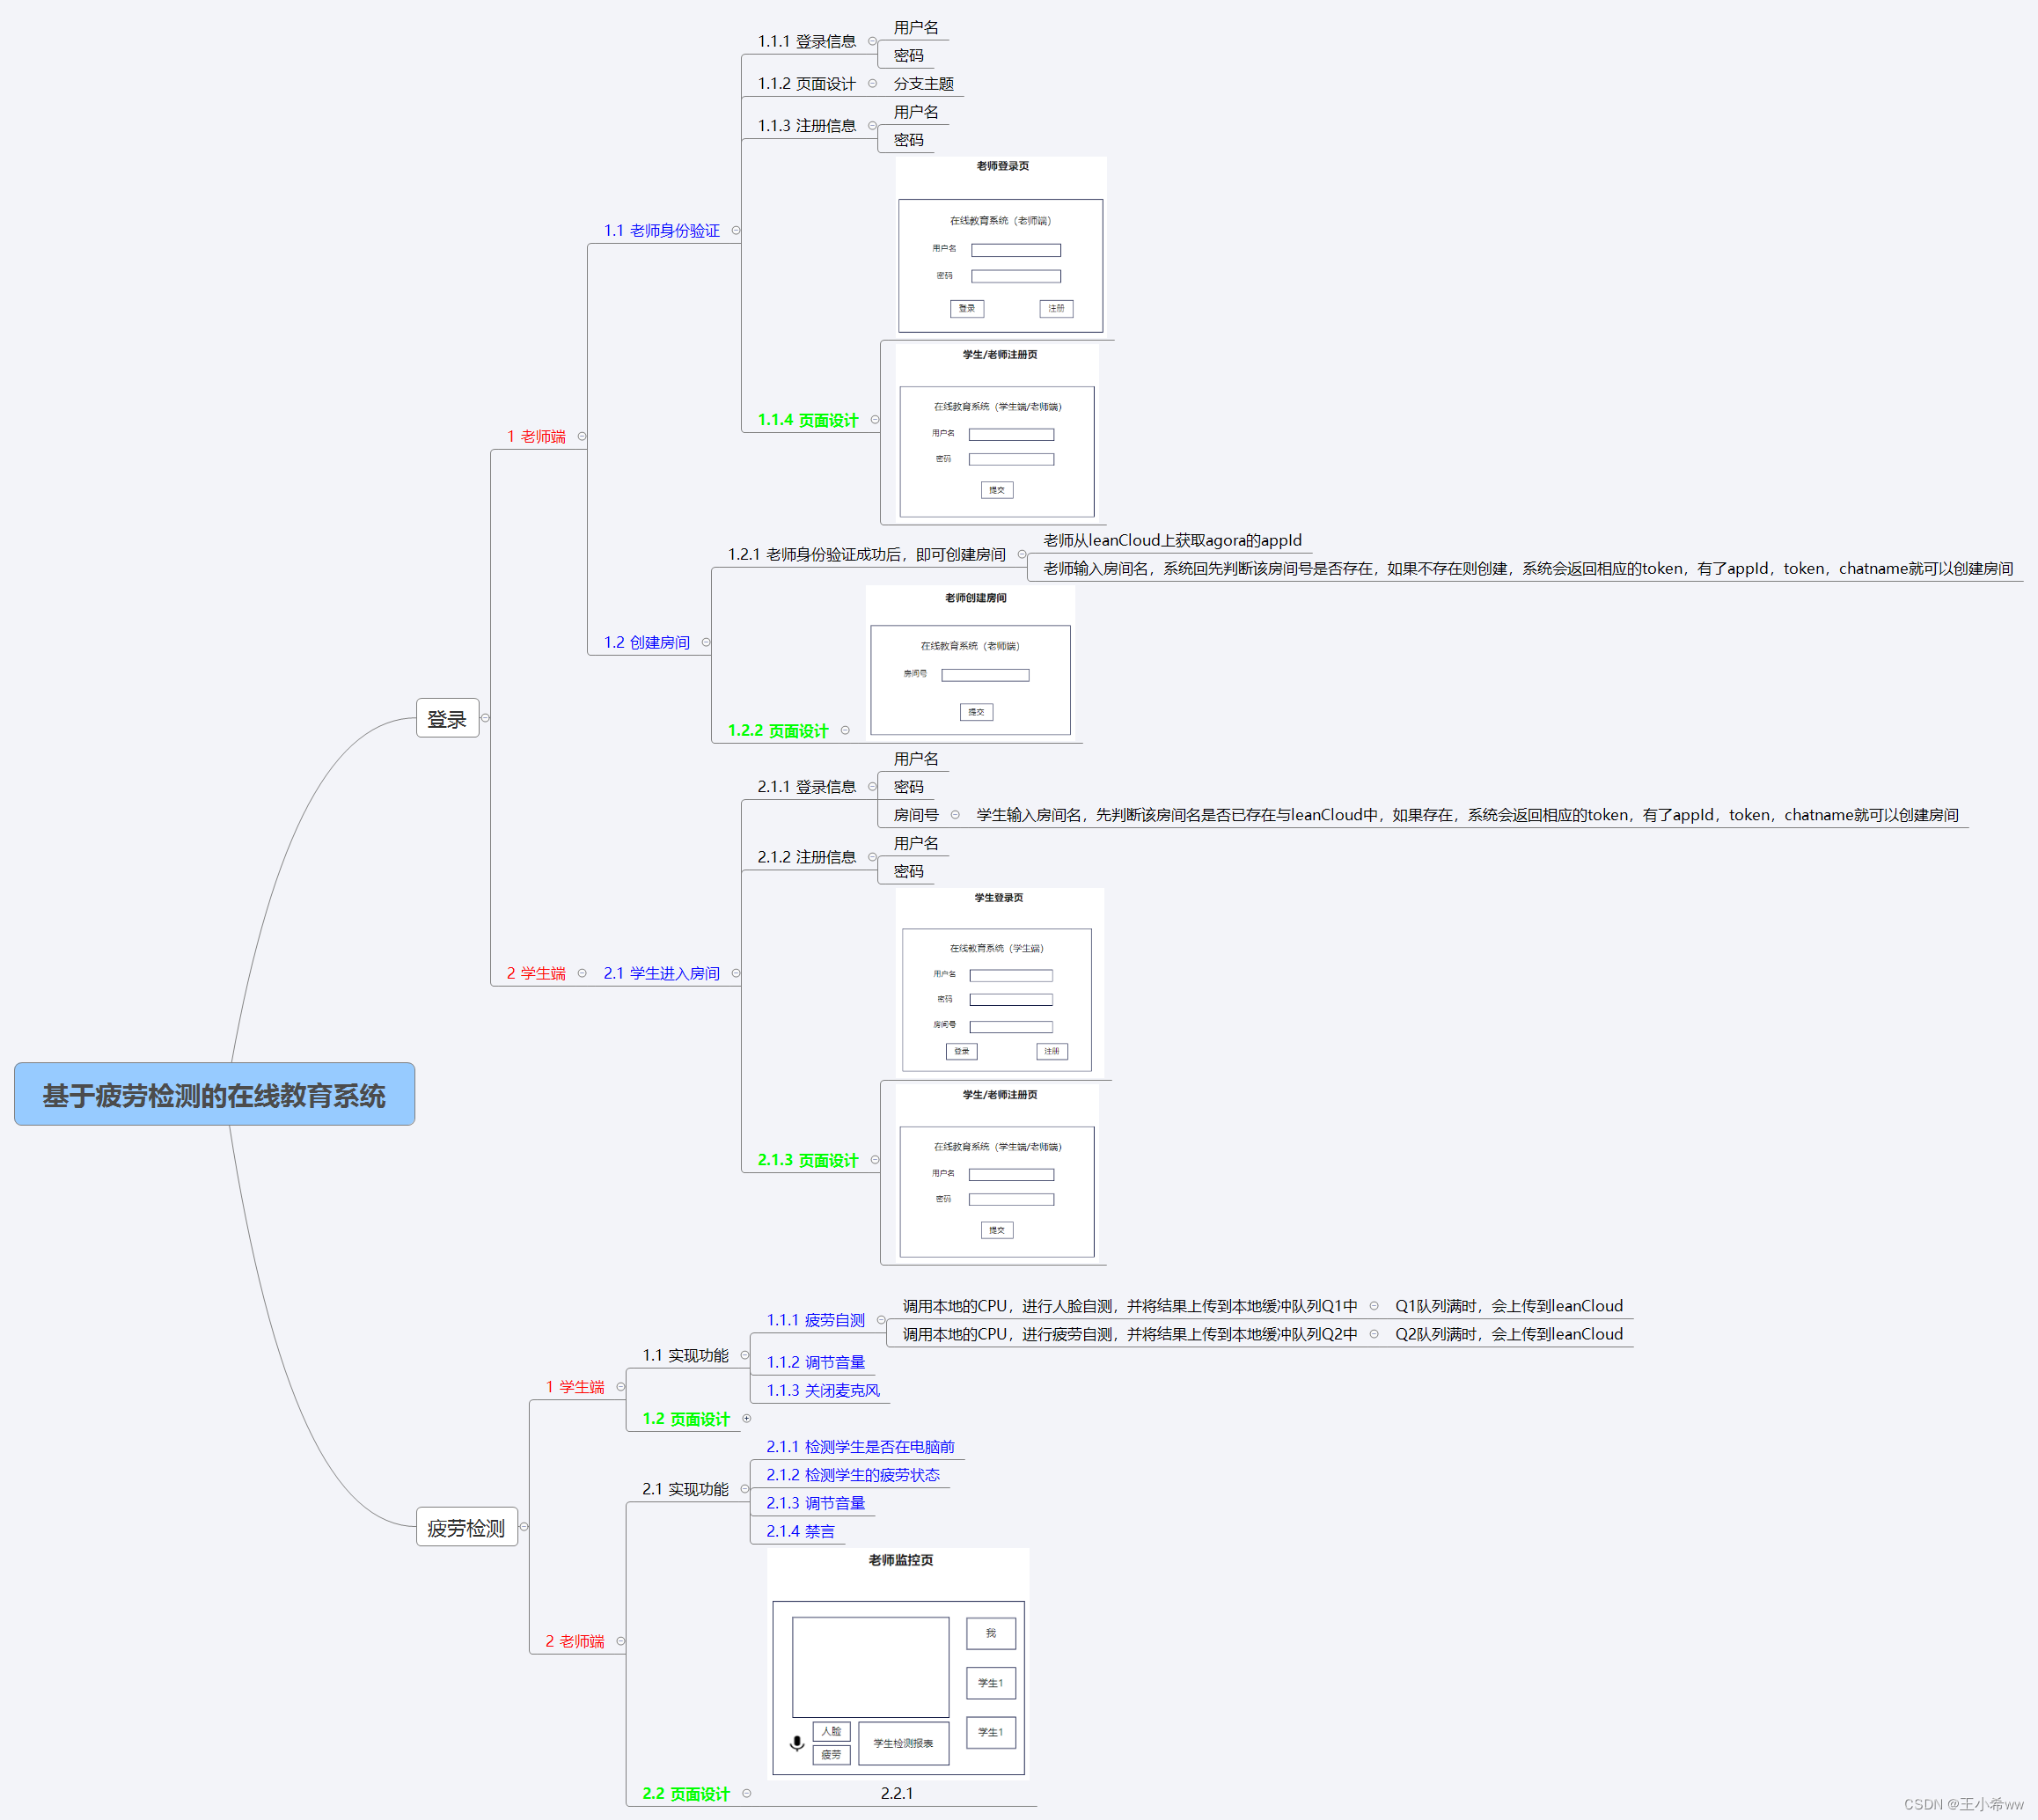This screenshot has width=2038, height=1820.
Task: Collapse toggle after 房间号 node
Action: coord(955,815)
